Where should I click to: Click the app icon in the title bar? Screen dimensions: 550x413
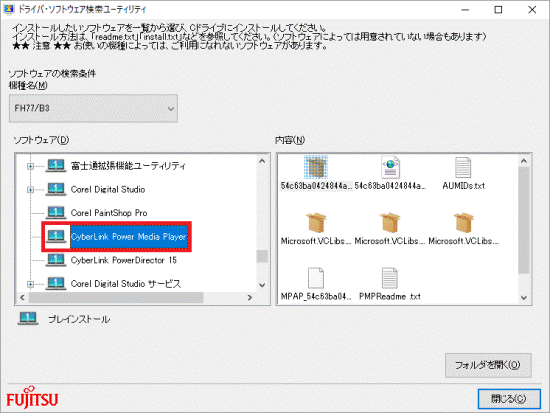tap(8, 9)
